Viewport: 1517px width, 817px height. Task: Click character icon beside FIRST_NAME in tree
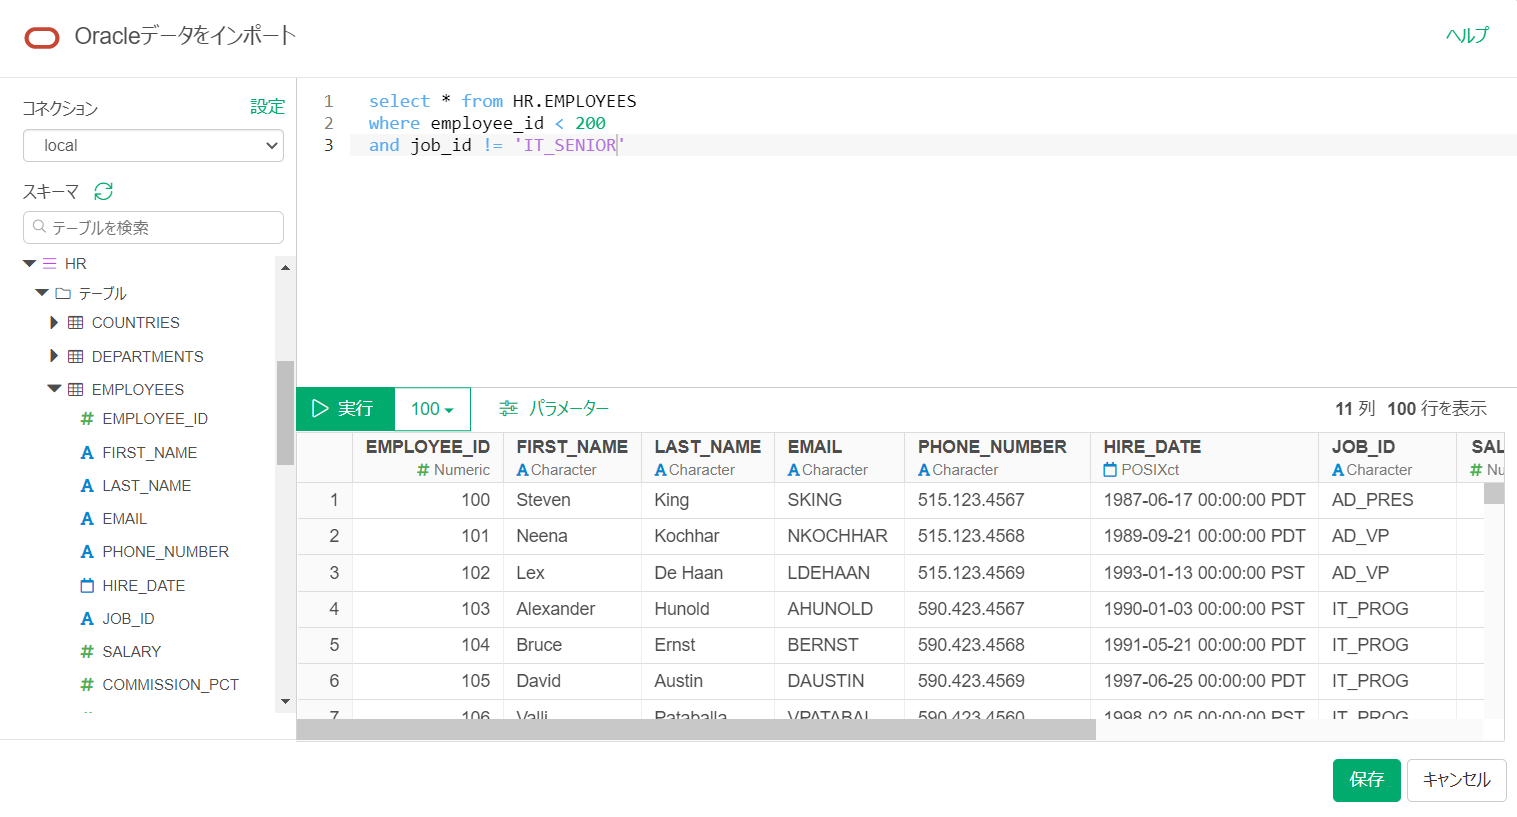87,453
